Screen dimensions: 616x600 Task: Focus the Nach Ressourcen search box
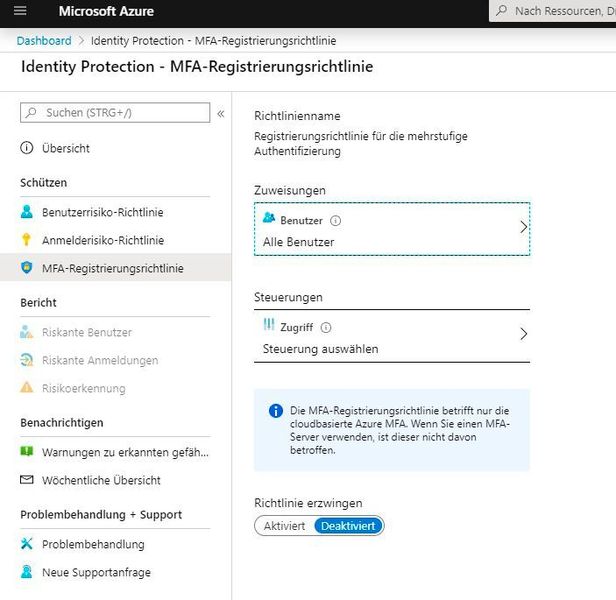pos(552,11)
